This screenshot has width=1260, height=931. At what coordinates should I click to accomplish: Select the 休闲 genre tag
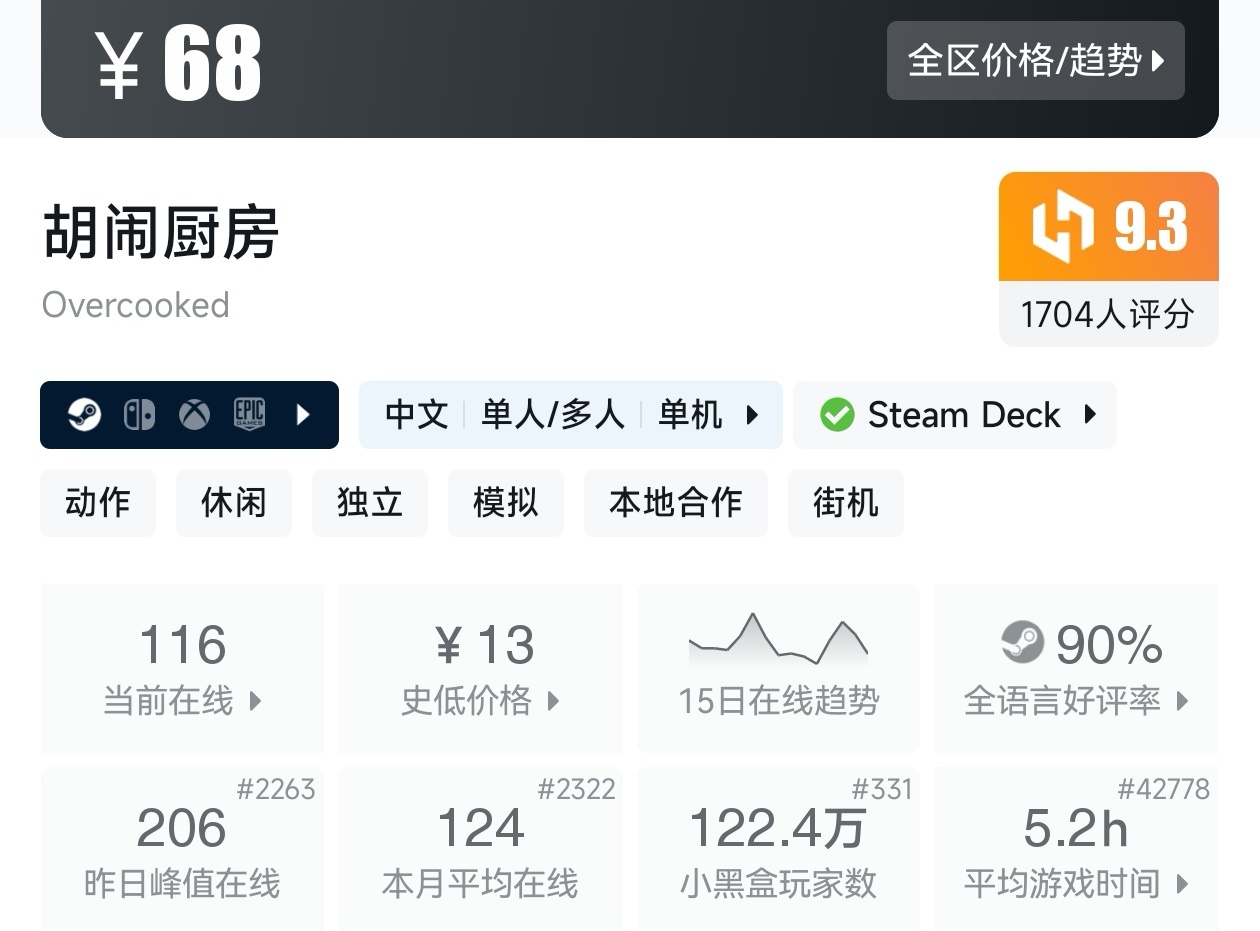click(234, 502)
